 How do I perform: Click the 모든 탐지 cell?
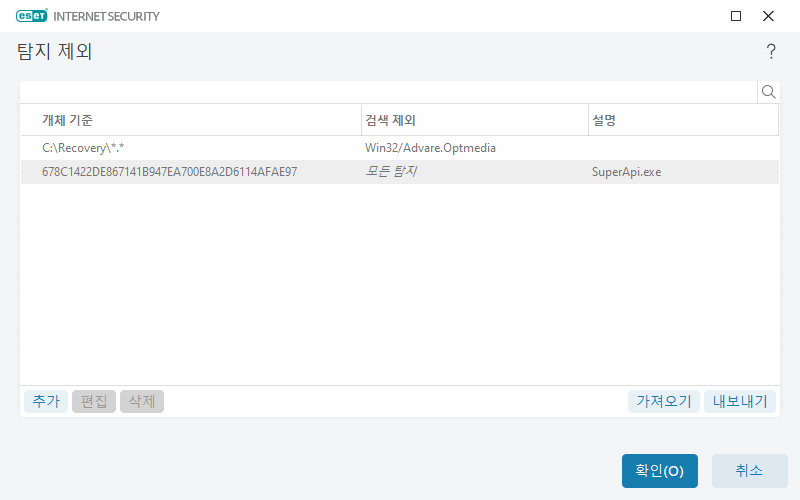(391, 171)
